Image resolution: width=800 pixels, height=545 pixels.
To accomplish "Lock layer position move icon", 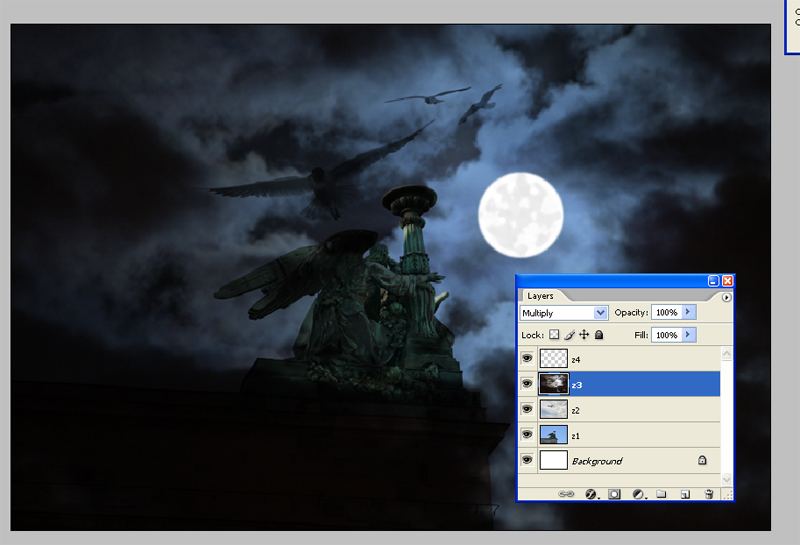I will click(x=584, y=335).
